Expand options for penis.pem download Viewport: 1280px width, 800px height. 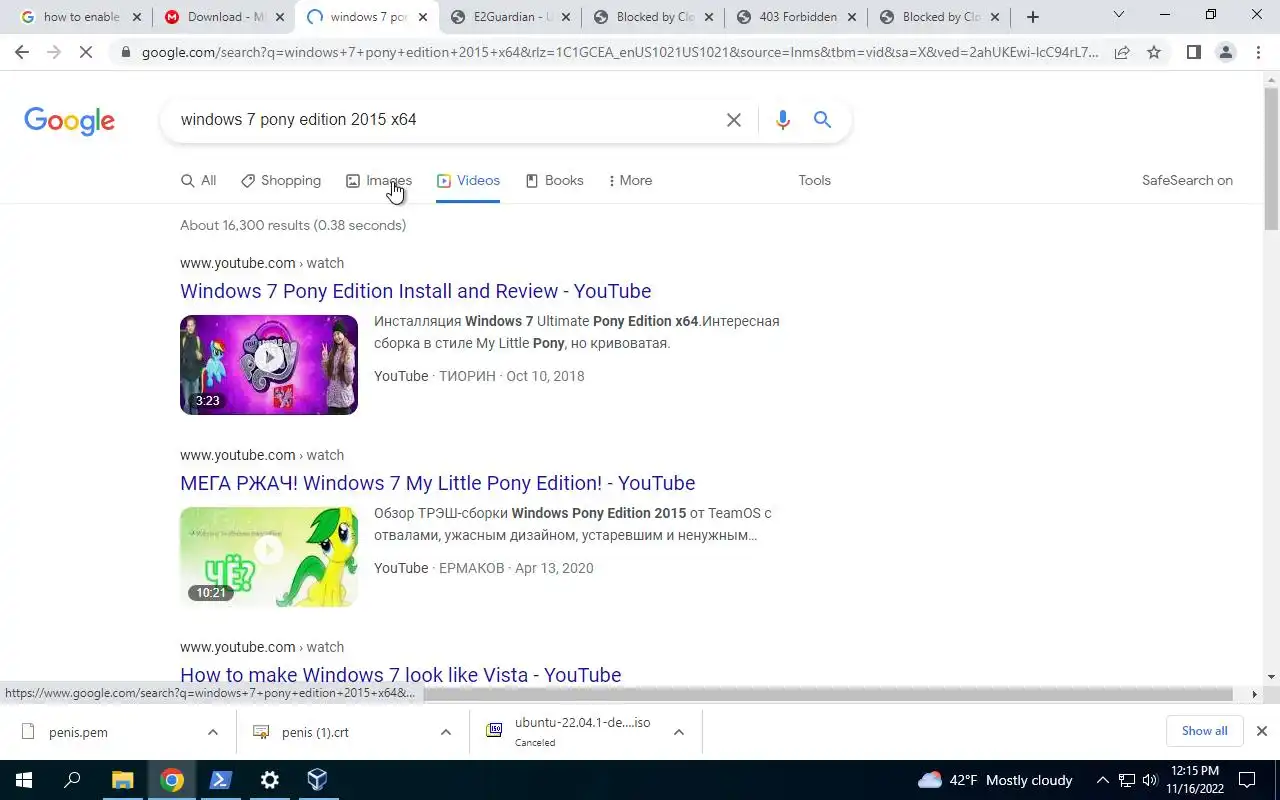[212, 732]
